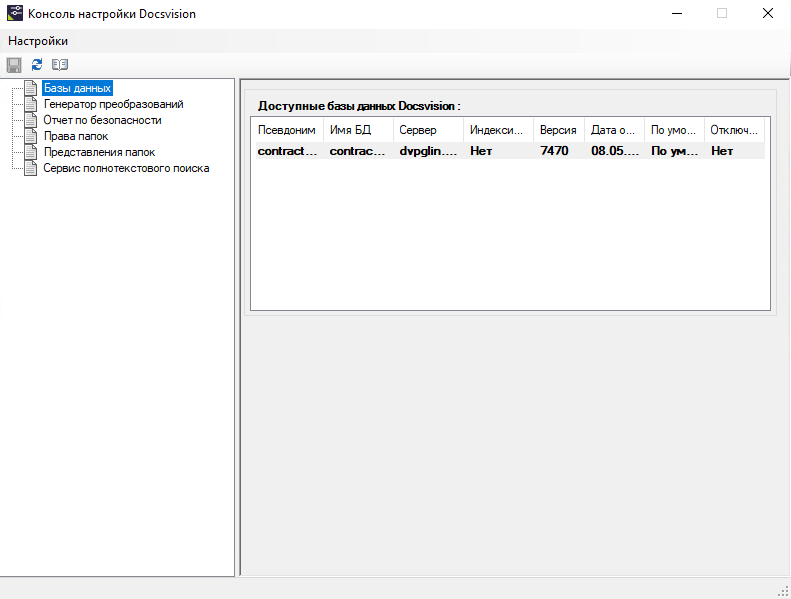Open the Help book icon in the toolbar
This screenshot has width=791, height=599.
pyautogui.click(x=60, y=65)
